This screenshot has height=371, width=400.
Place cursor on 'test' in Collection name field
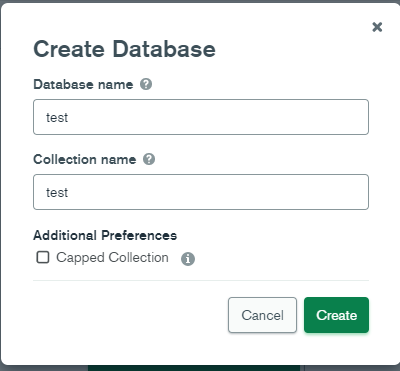coord(57,192)
